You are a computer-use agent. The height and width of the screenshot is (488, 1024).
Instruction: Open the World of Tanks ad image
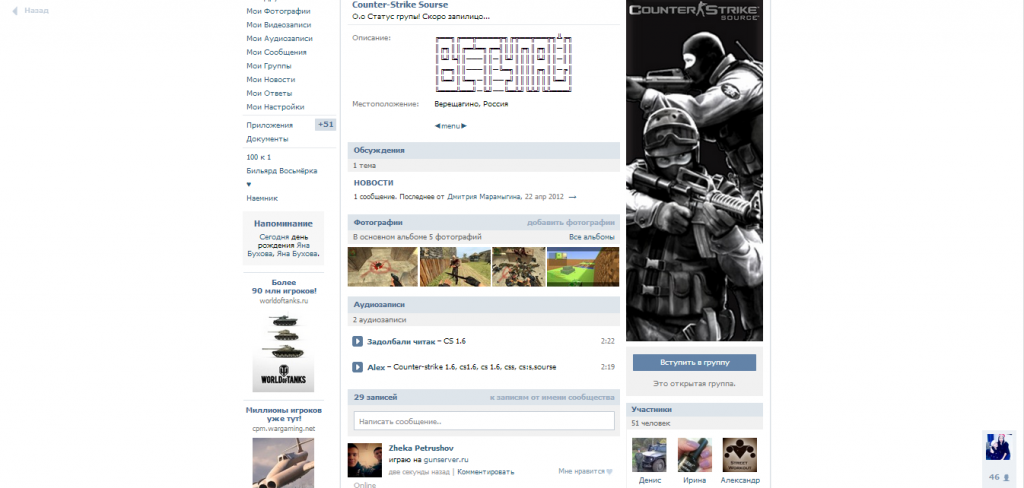pos(283,352)
